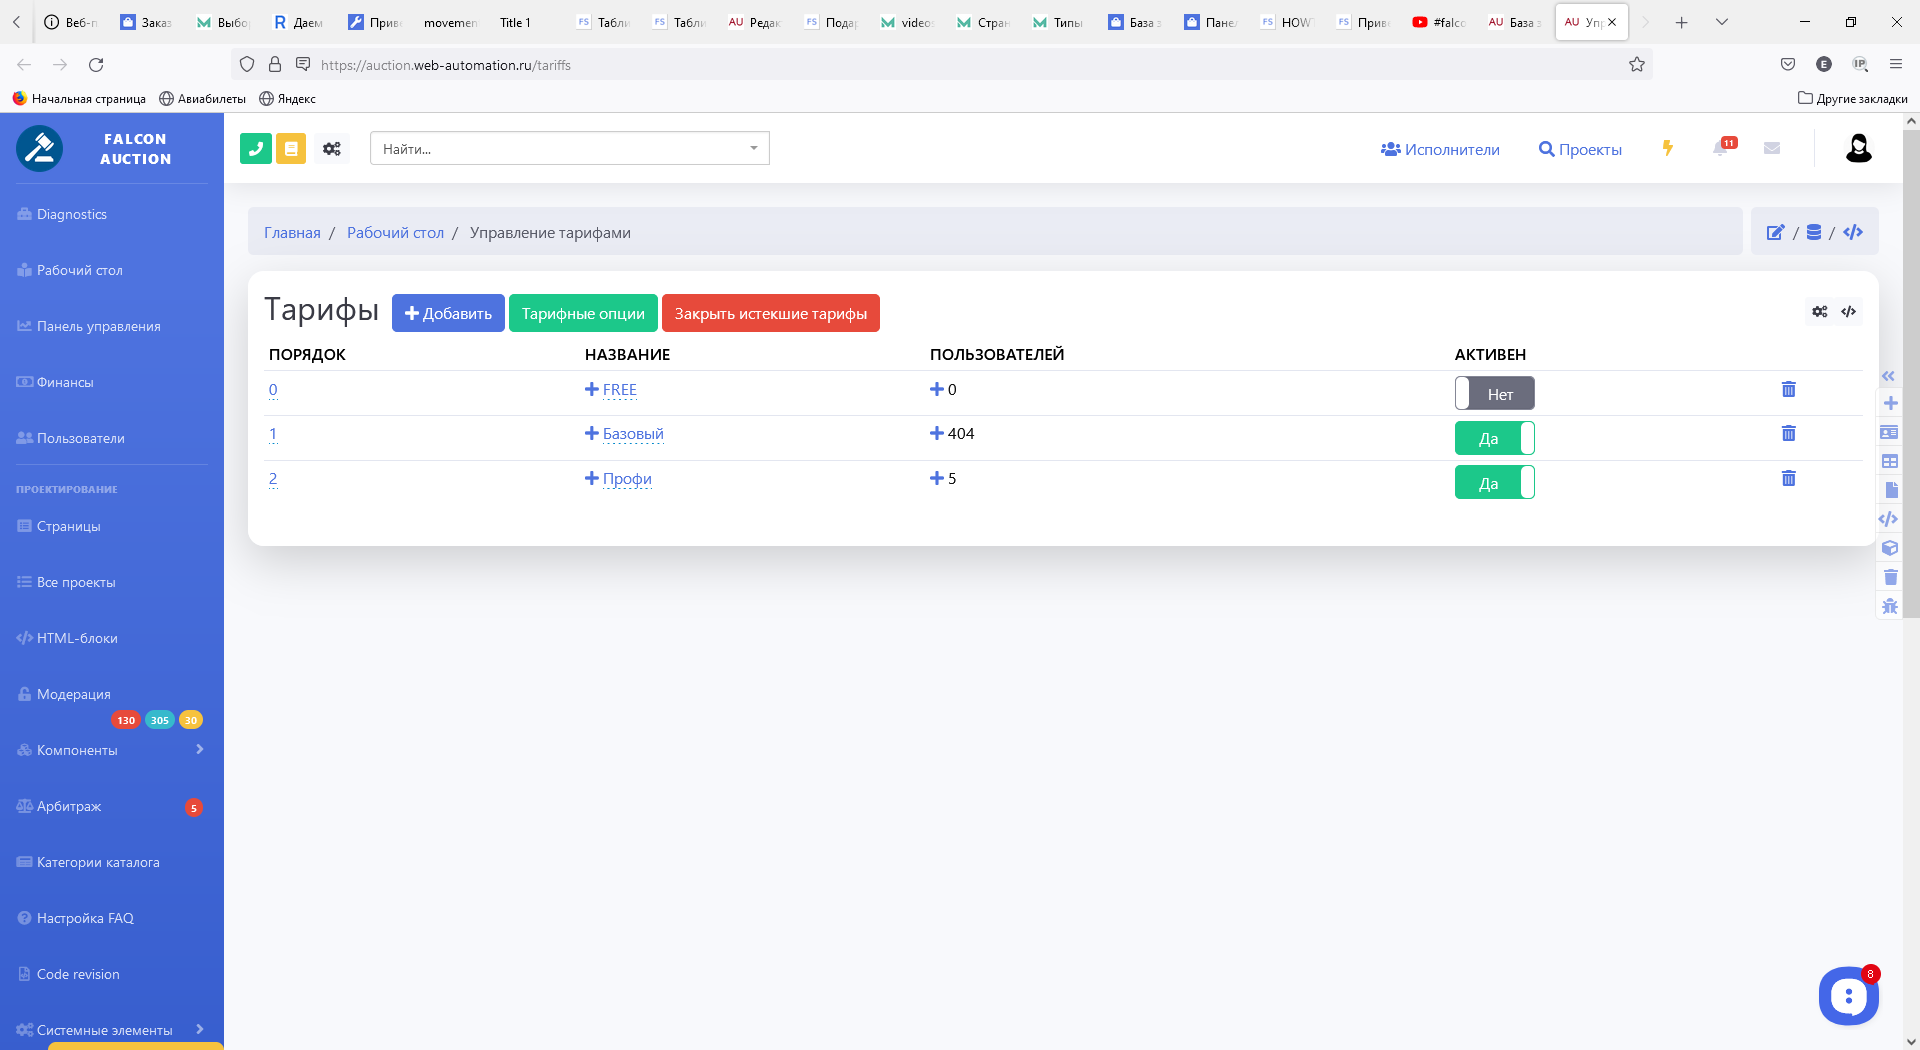Go to Пользователи in the sidebar

(x=80, y=438)
